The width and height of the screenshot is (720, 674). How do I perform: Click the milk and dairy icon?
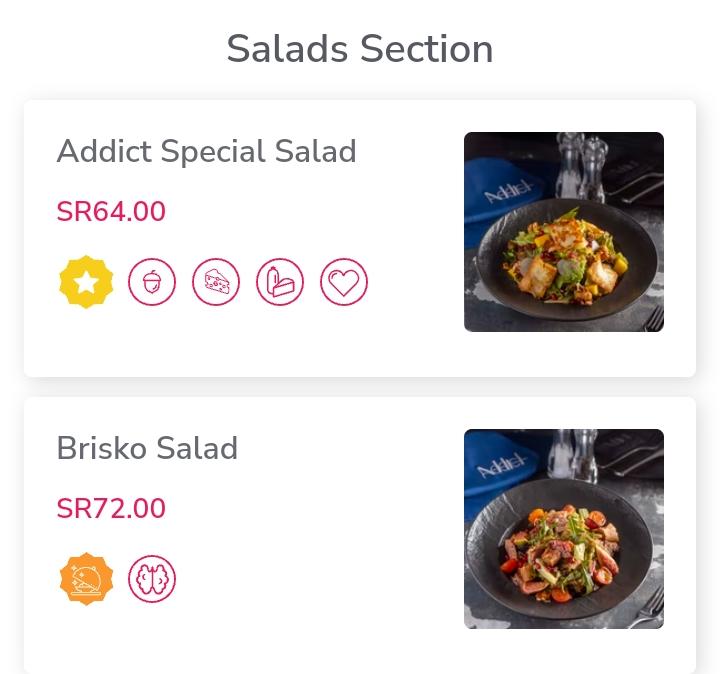click(x=280, y=282)
